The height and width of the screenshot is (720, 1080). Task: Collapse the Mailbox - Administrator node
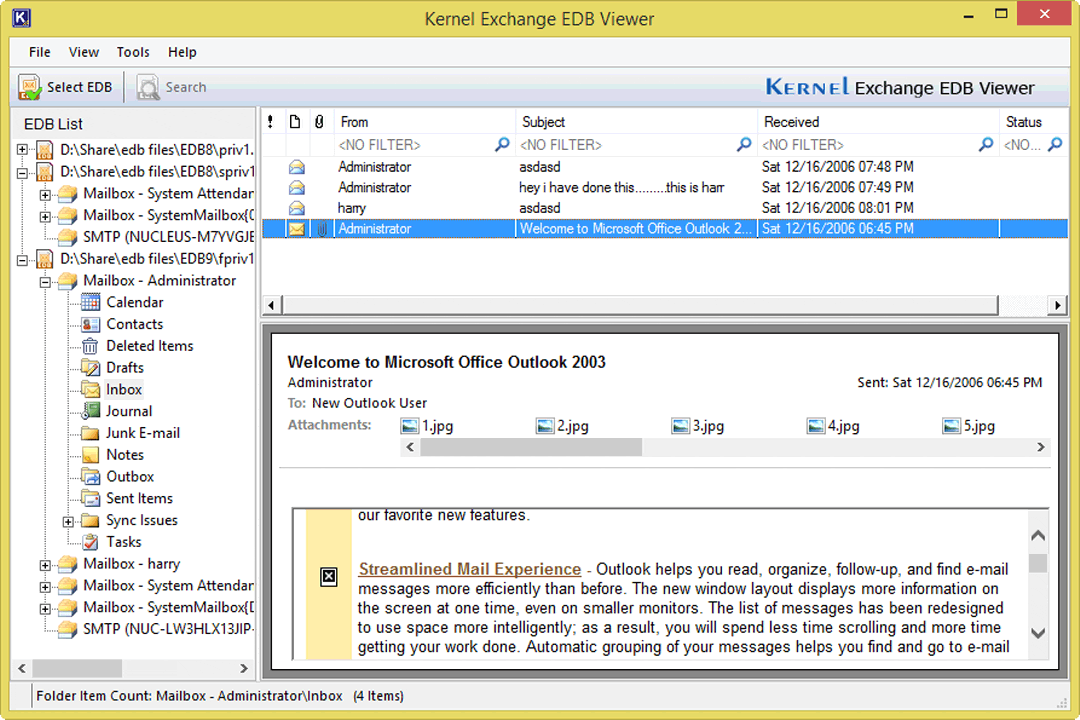tap(44, 280)
